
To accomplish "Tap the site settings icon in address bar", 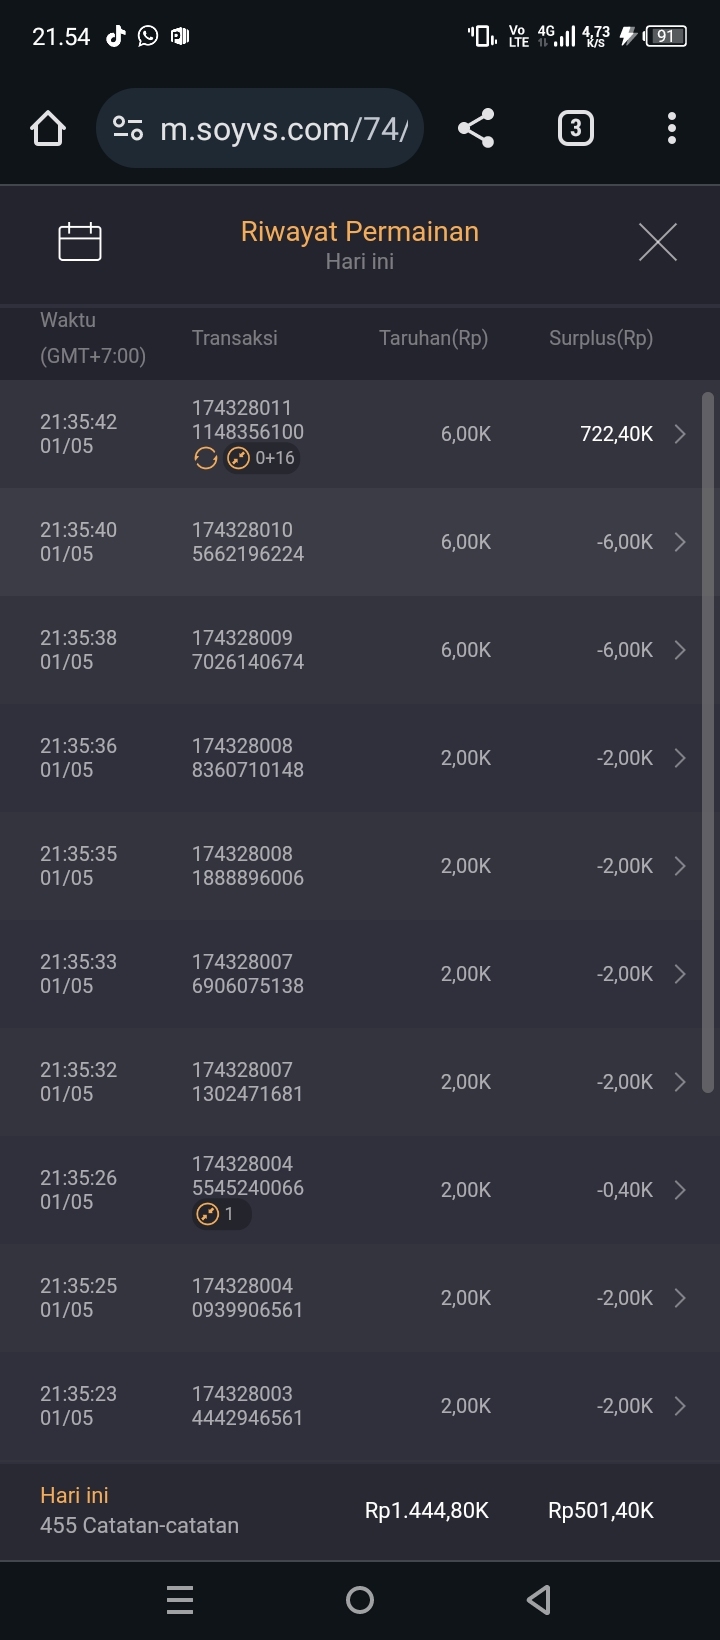I will (128, 129).
